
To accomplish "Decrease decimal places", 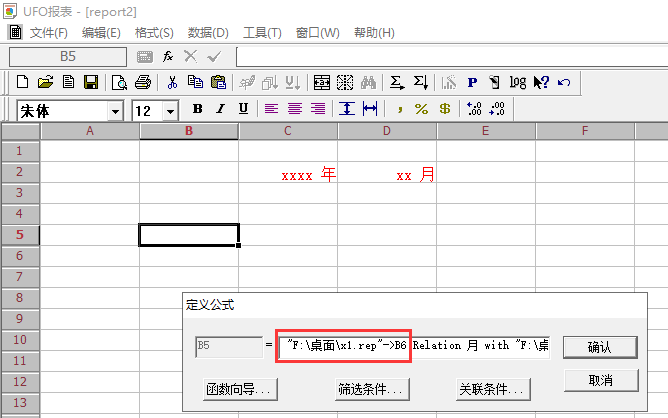I will 497,109.
